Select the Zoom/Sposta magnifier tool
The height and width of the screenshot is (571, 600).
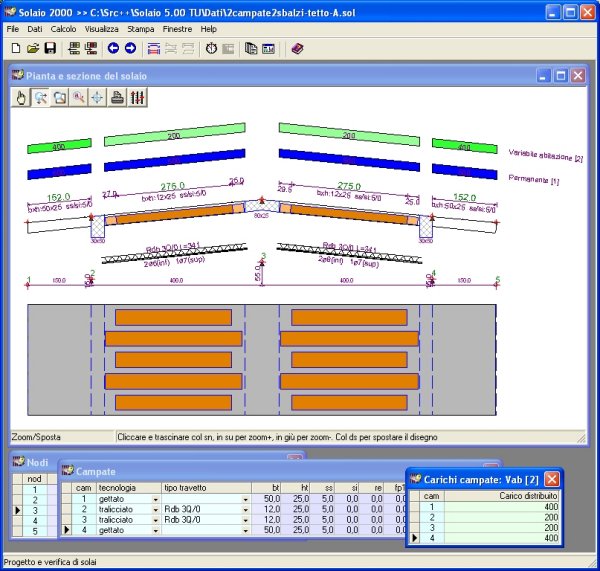40,98
